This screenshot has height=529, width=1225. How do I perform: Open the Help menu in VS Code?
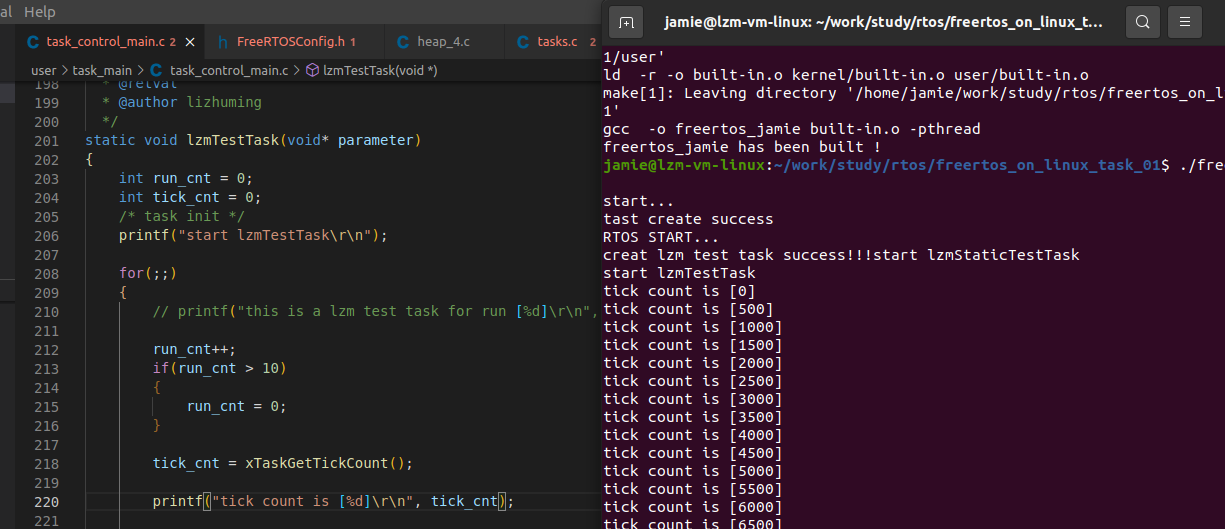[39, 12]
